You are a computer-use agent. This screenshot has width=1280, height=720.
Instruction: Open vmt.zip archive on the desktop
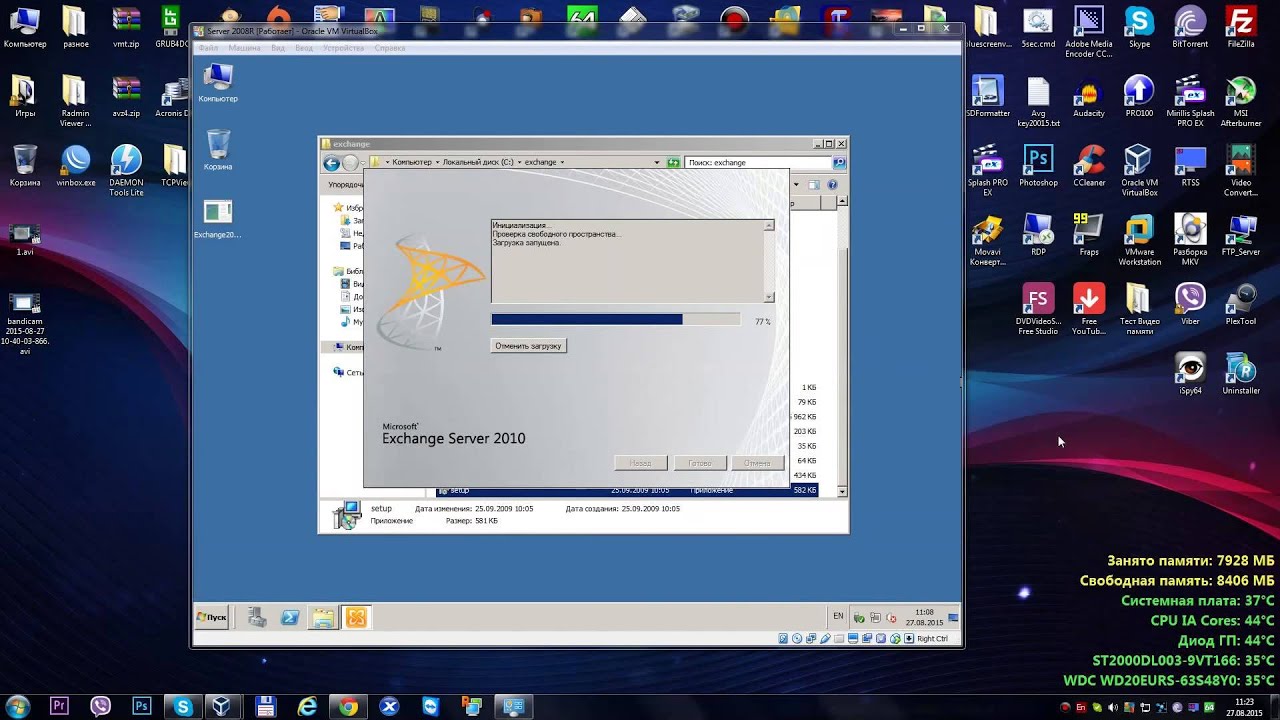coord(126,27)
